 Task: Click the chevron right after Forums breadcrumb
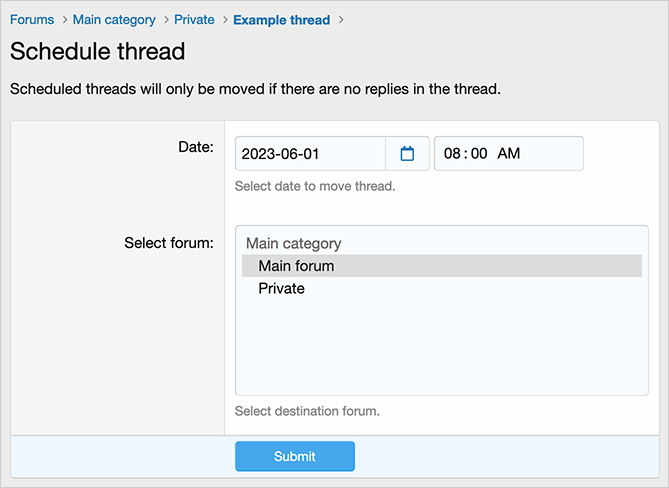click(64, 20)
